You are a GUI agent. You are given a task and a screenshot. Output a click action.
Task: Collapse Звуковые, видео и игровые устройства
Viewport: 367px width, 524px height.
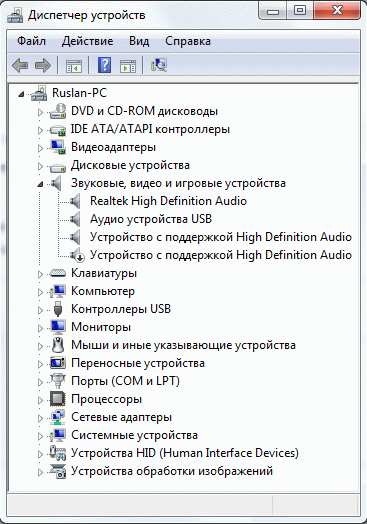coord(40,184)
